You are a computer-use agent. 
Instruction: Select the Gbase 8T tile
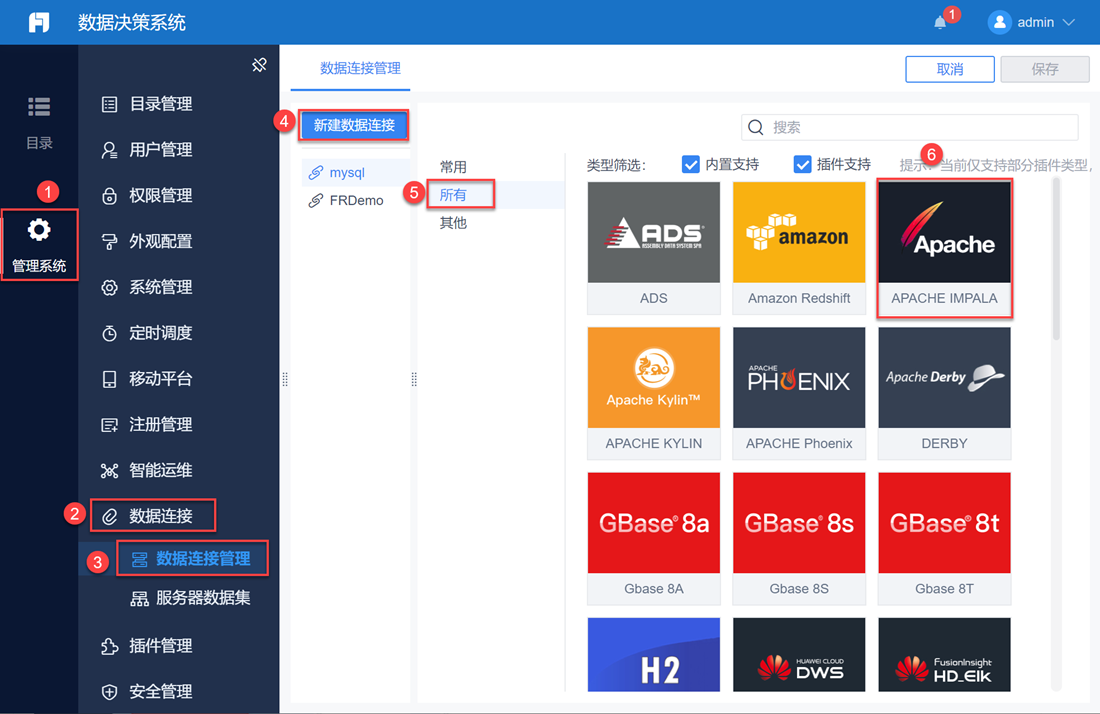(944, 539)
